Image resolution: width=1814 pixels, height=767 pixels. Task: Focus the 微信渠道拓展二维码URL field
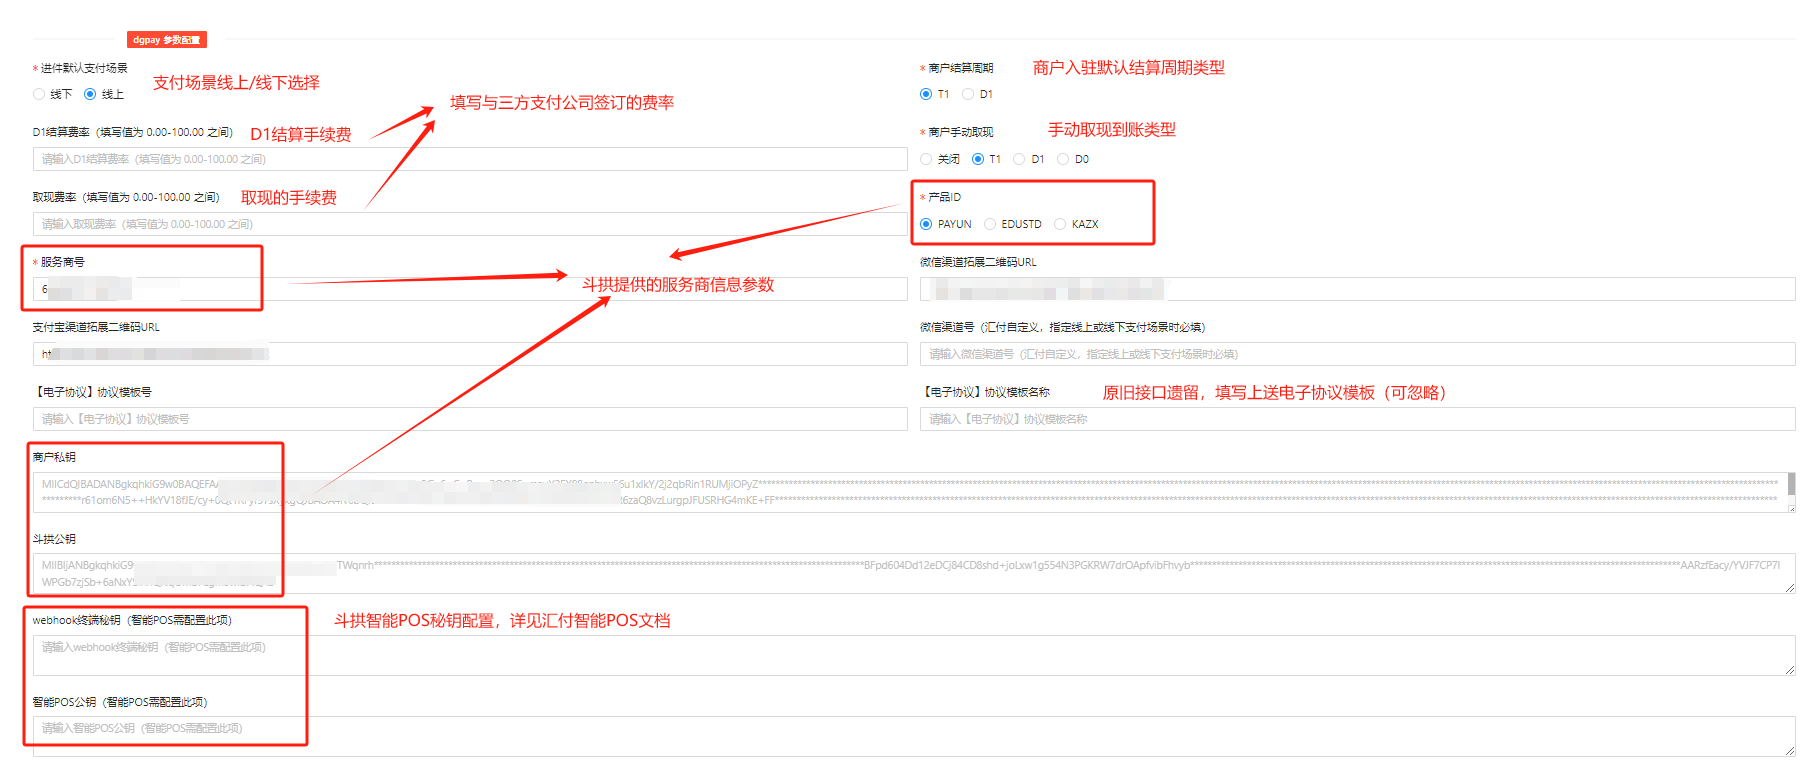(1357, 289)
